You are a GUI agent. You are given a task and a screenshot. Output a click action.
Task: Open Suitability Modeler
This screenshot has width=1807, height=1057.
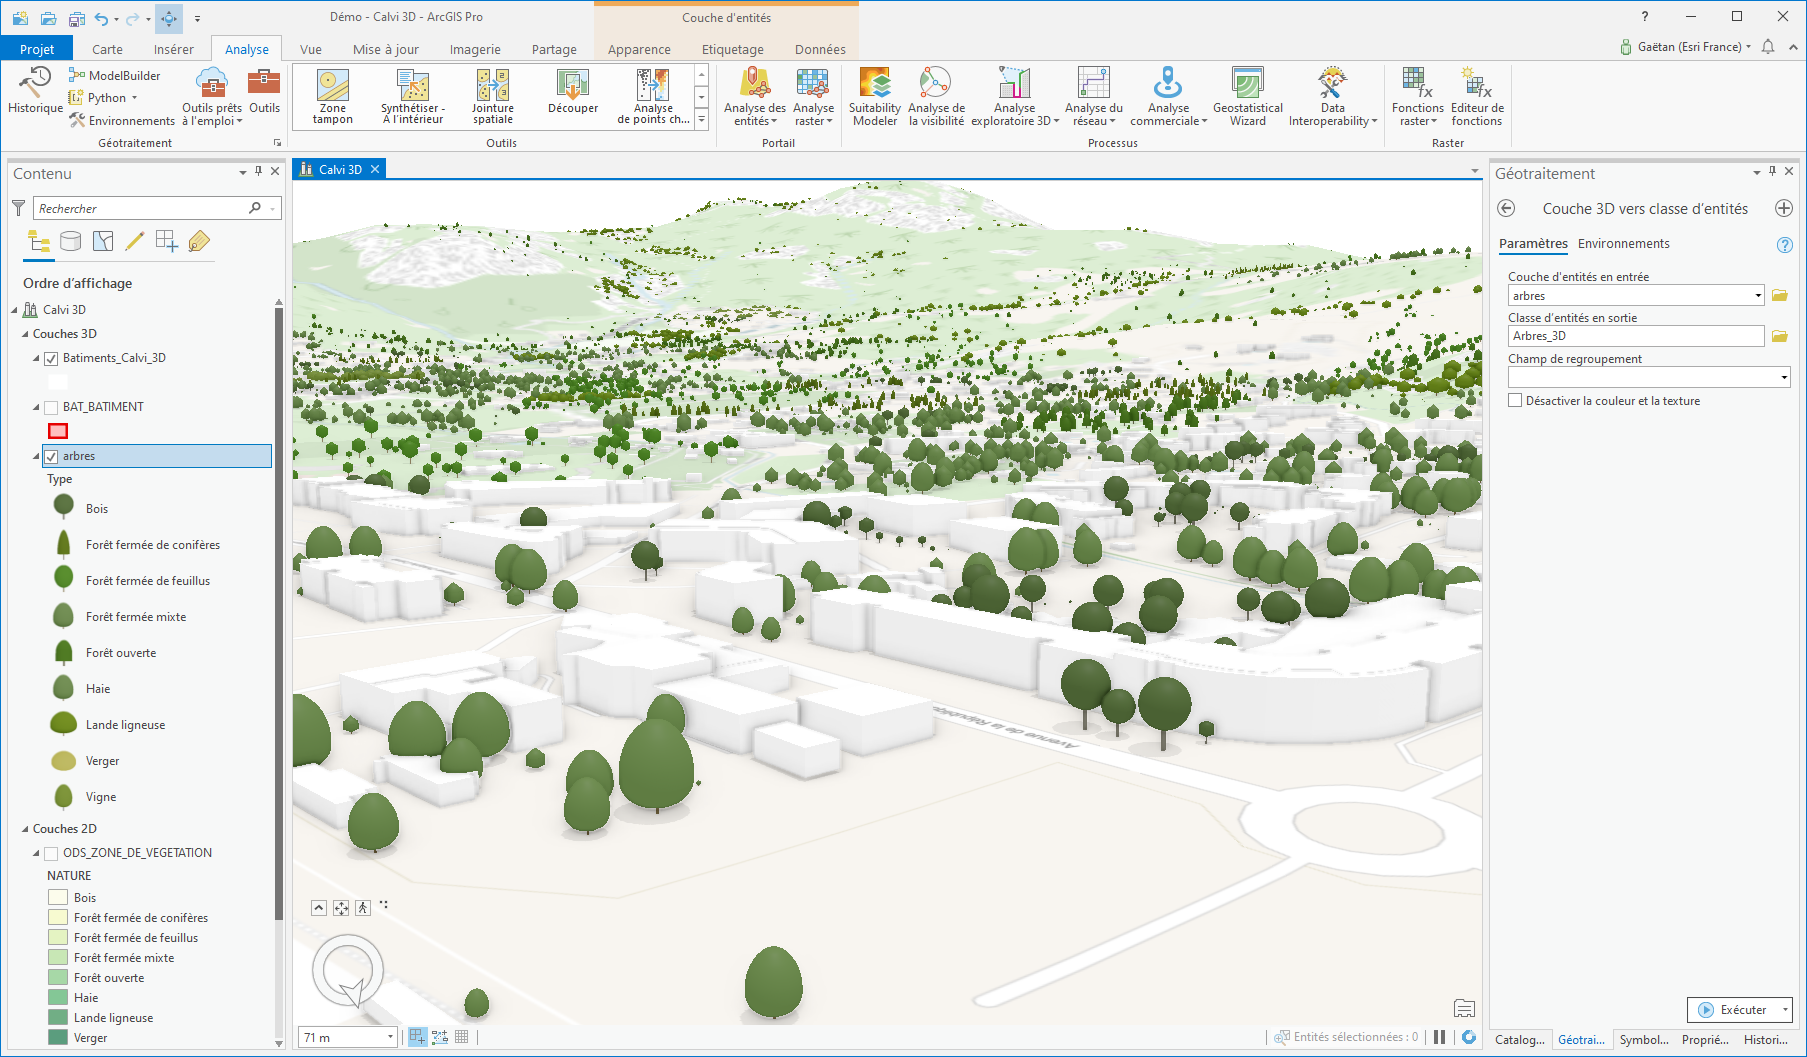click(875, 96)
